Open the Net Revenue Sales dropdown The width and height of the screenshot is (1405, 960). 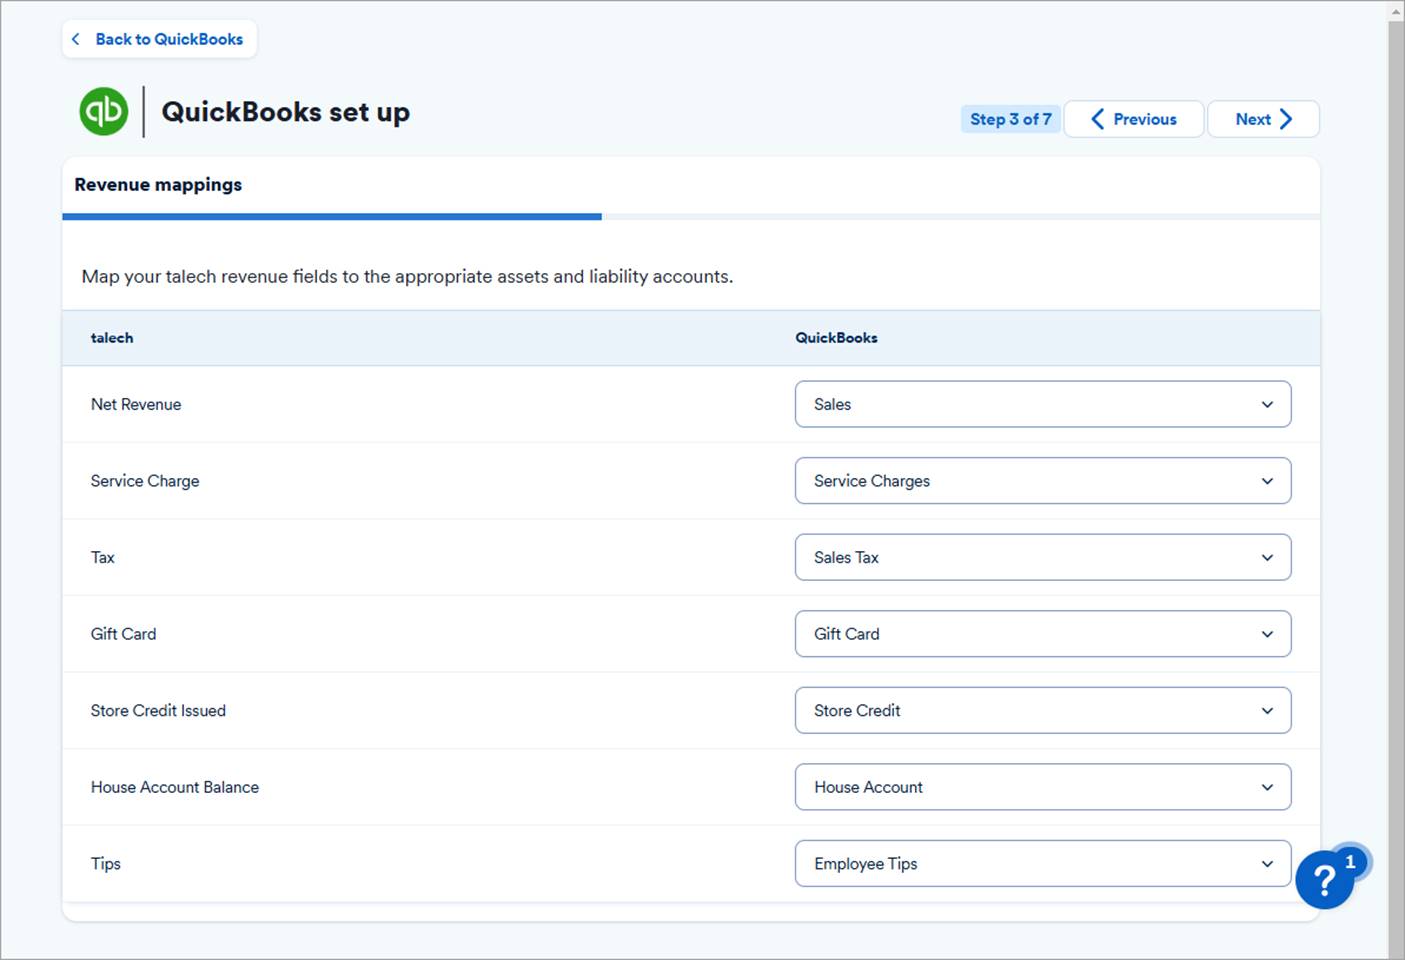1042,404
